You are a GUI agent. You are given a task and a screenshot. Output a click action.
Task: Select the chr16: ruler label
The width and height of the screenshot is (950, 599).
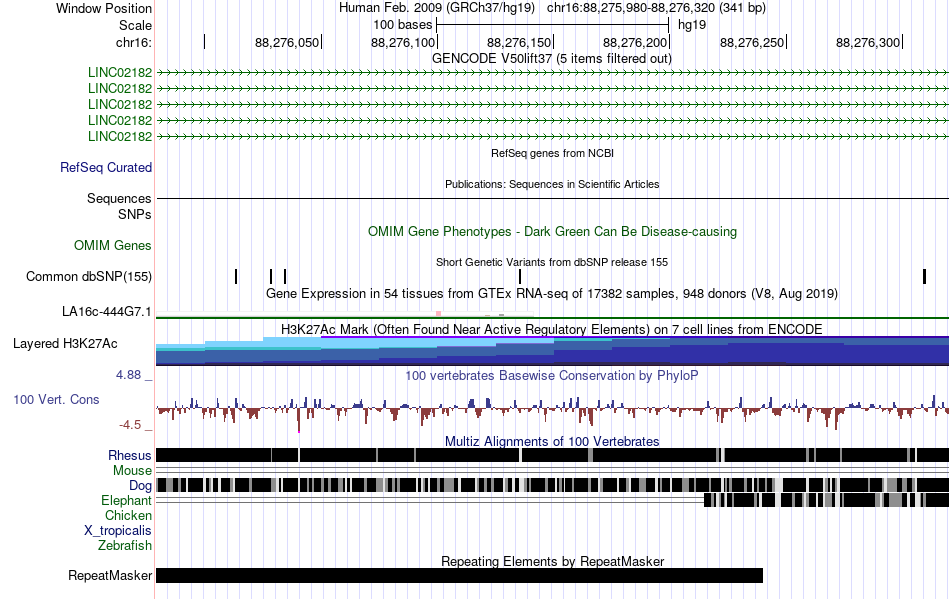(134, 42)
